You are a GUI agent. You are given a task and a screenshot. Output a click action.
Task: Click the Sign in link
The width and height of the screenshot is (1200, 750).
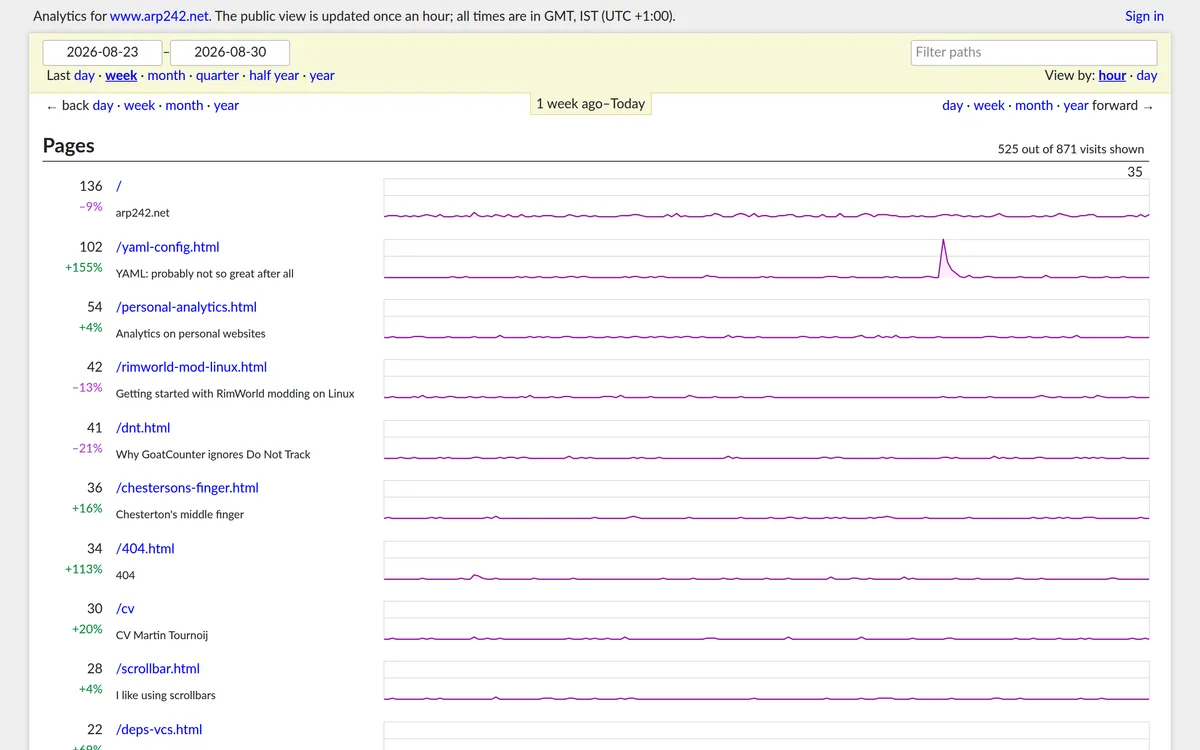point(1144,16)
